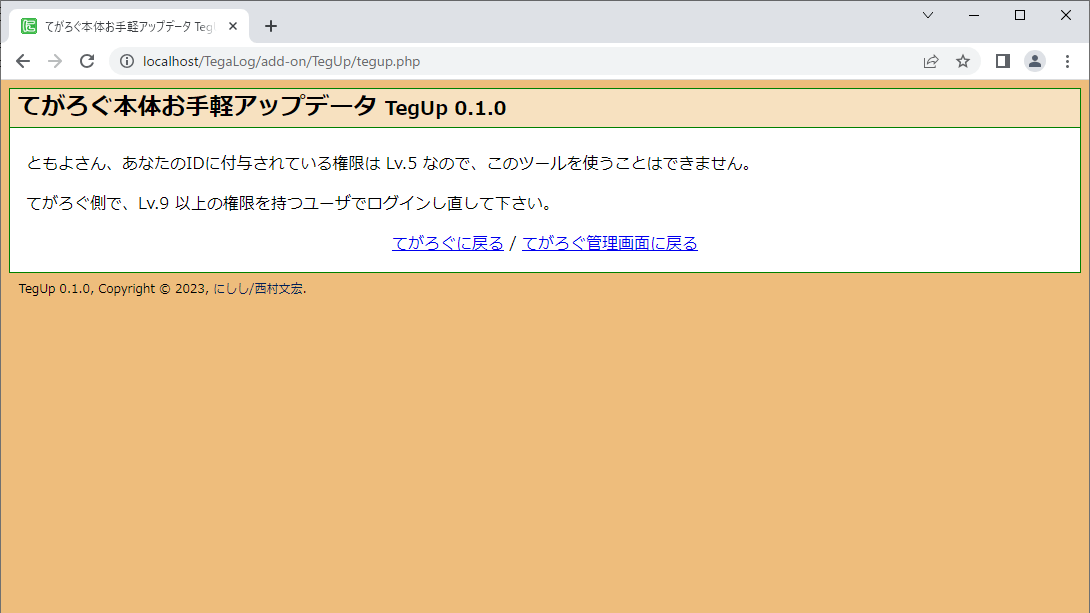Minimize the browser window
This screenshot has width=1090, height=613.
[x=974, y=15]
